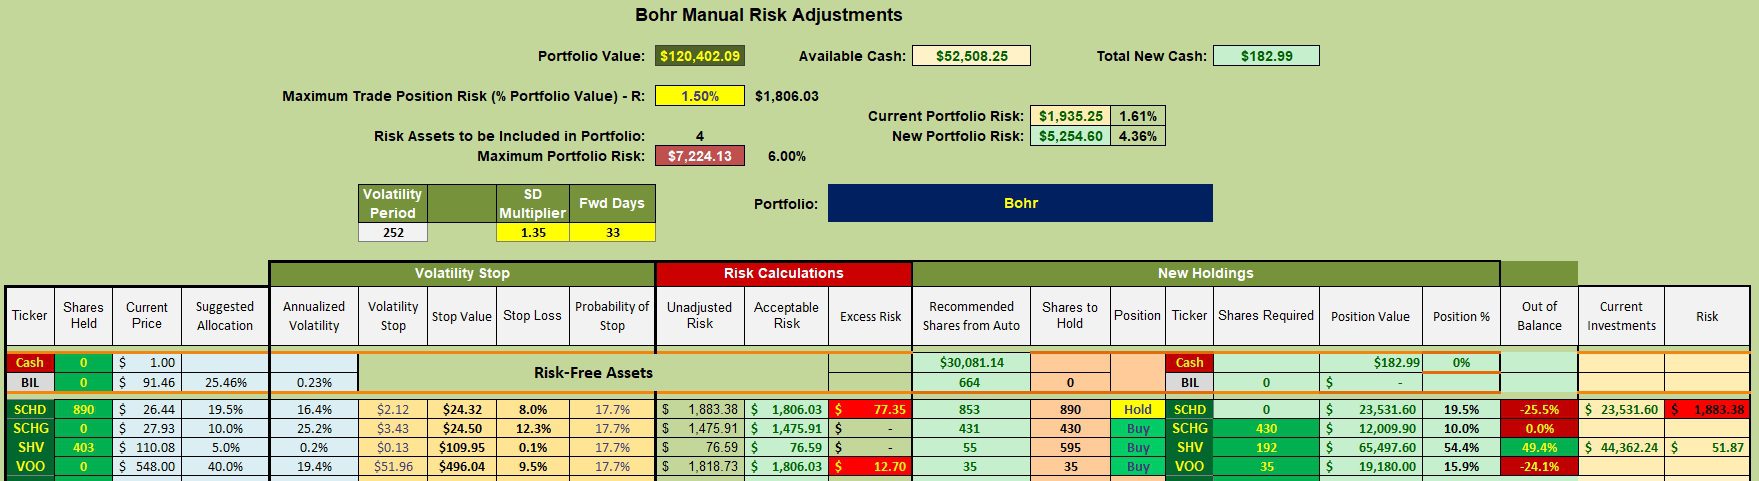Click the Recommended Shares from Auto header
Viewport: 1759px width, 481px height.
click(971, 316)
